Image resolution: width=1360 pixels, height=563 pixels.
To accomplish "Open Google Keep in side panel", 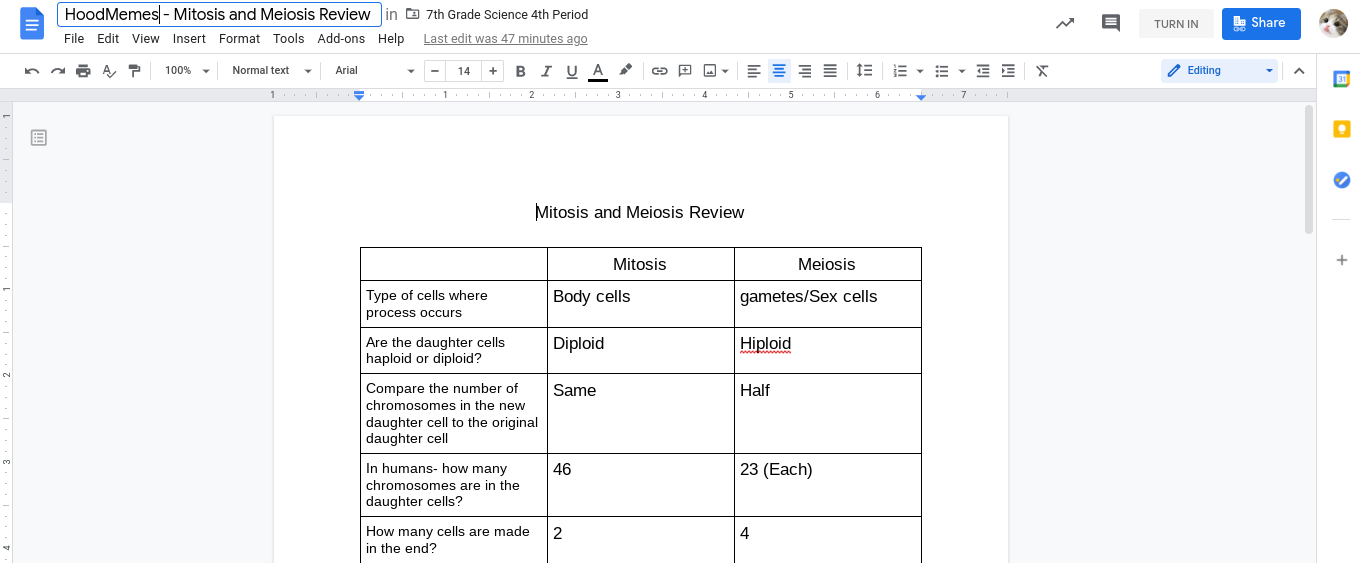I will [x=1342, y=129].
